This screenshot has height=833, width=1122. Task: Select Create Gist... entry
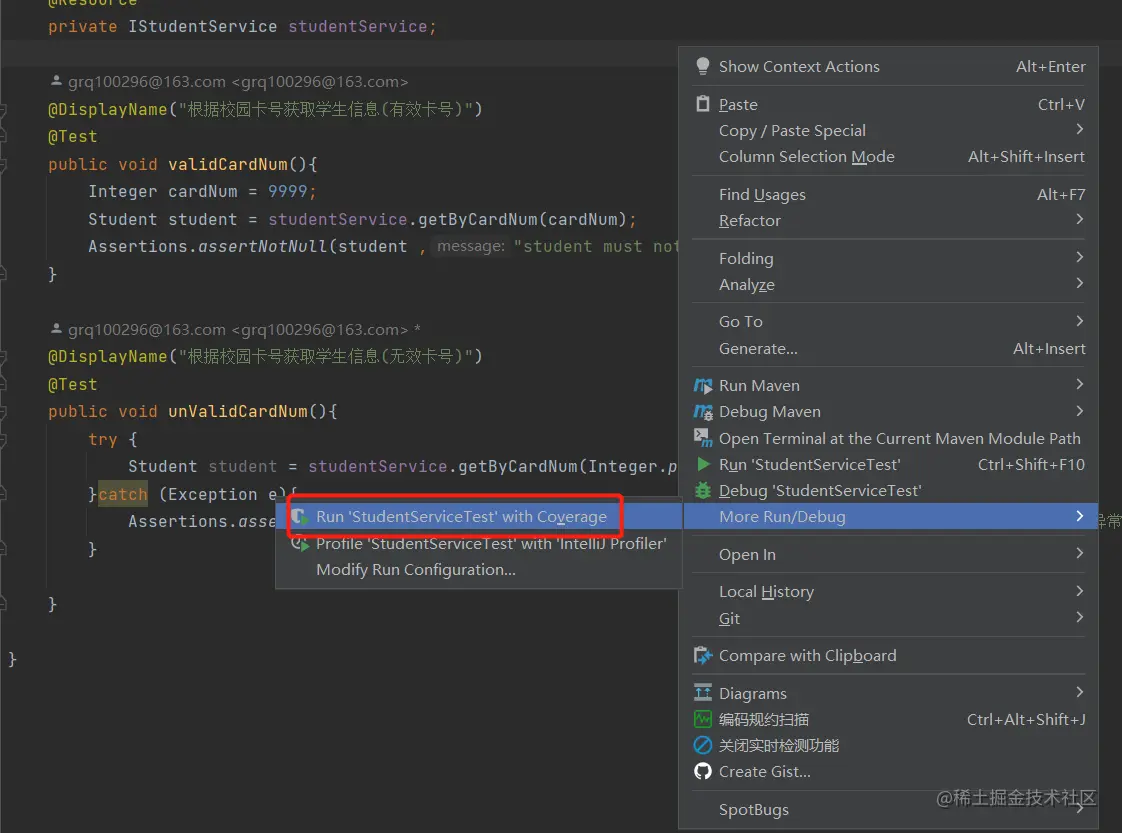point(889,771)
